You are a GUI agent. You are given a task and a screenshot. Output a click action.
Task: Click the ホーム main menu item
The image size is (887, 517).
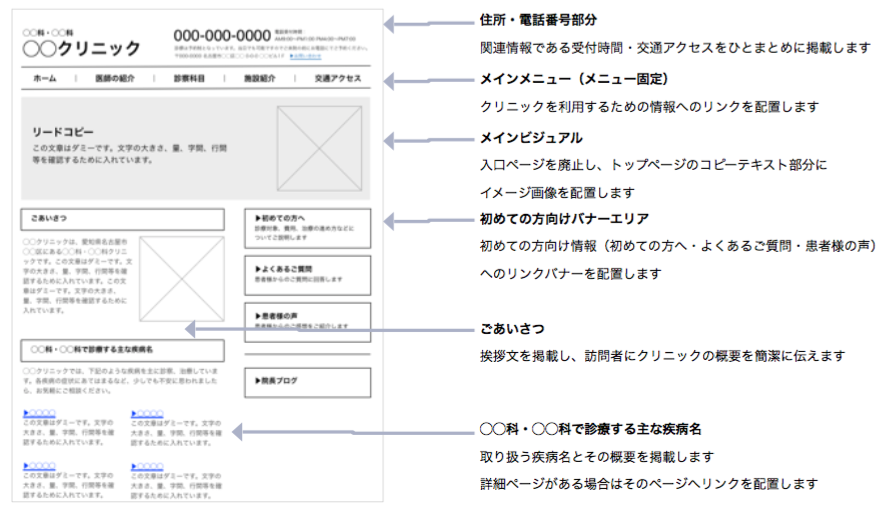point(45,79)
